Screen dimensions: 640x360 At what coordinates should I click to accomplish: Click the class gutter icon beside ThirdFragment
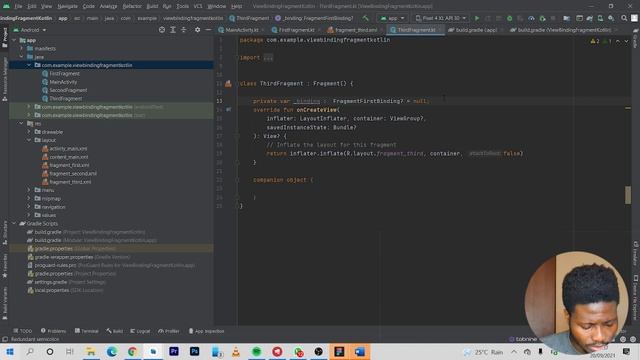tap(228, 84)
